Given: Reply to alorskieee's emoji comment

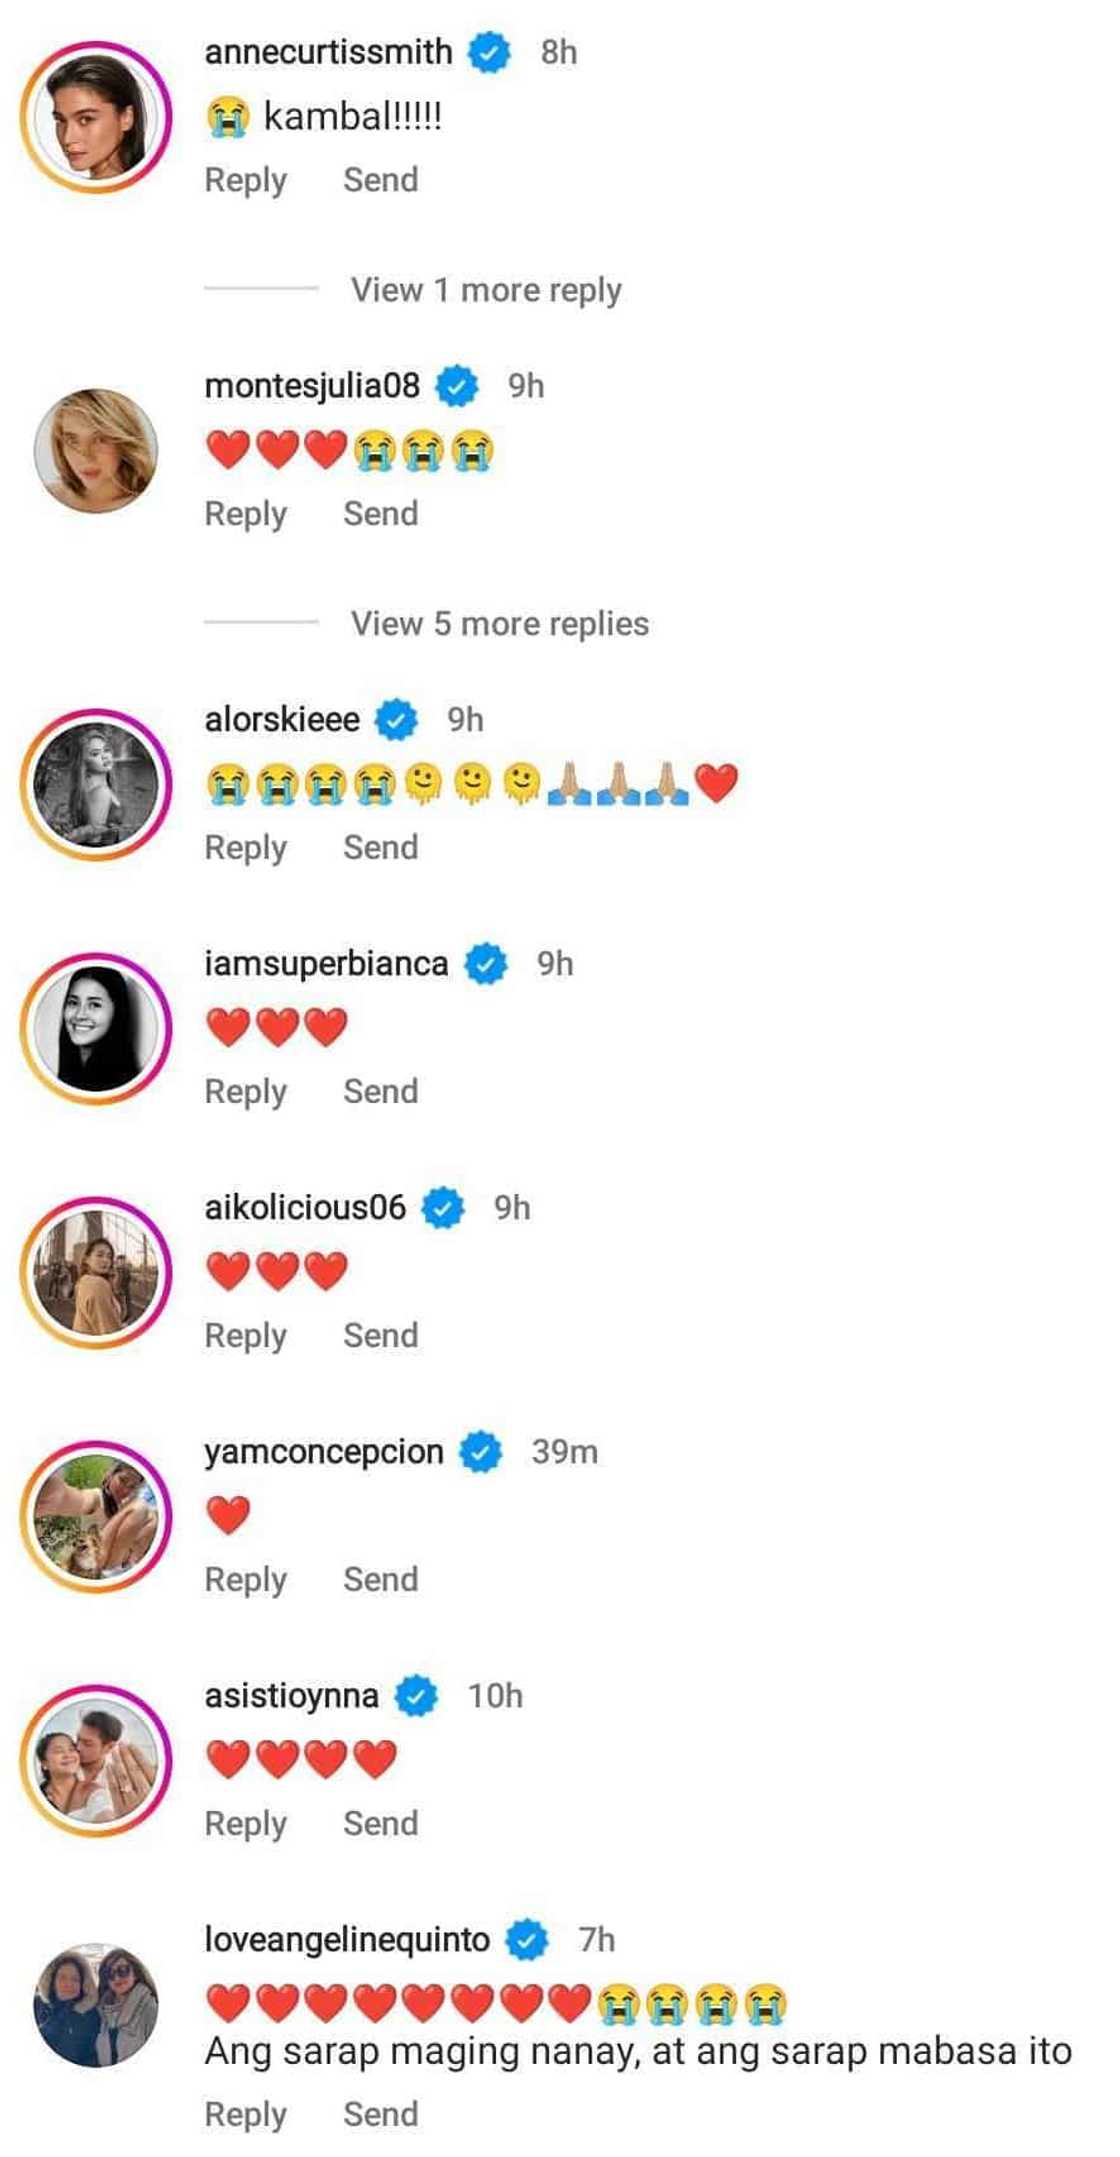Looking at the screenshot, I should [x=245, y=848].
